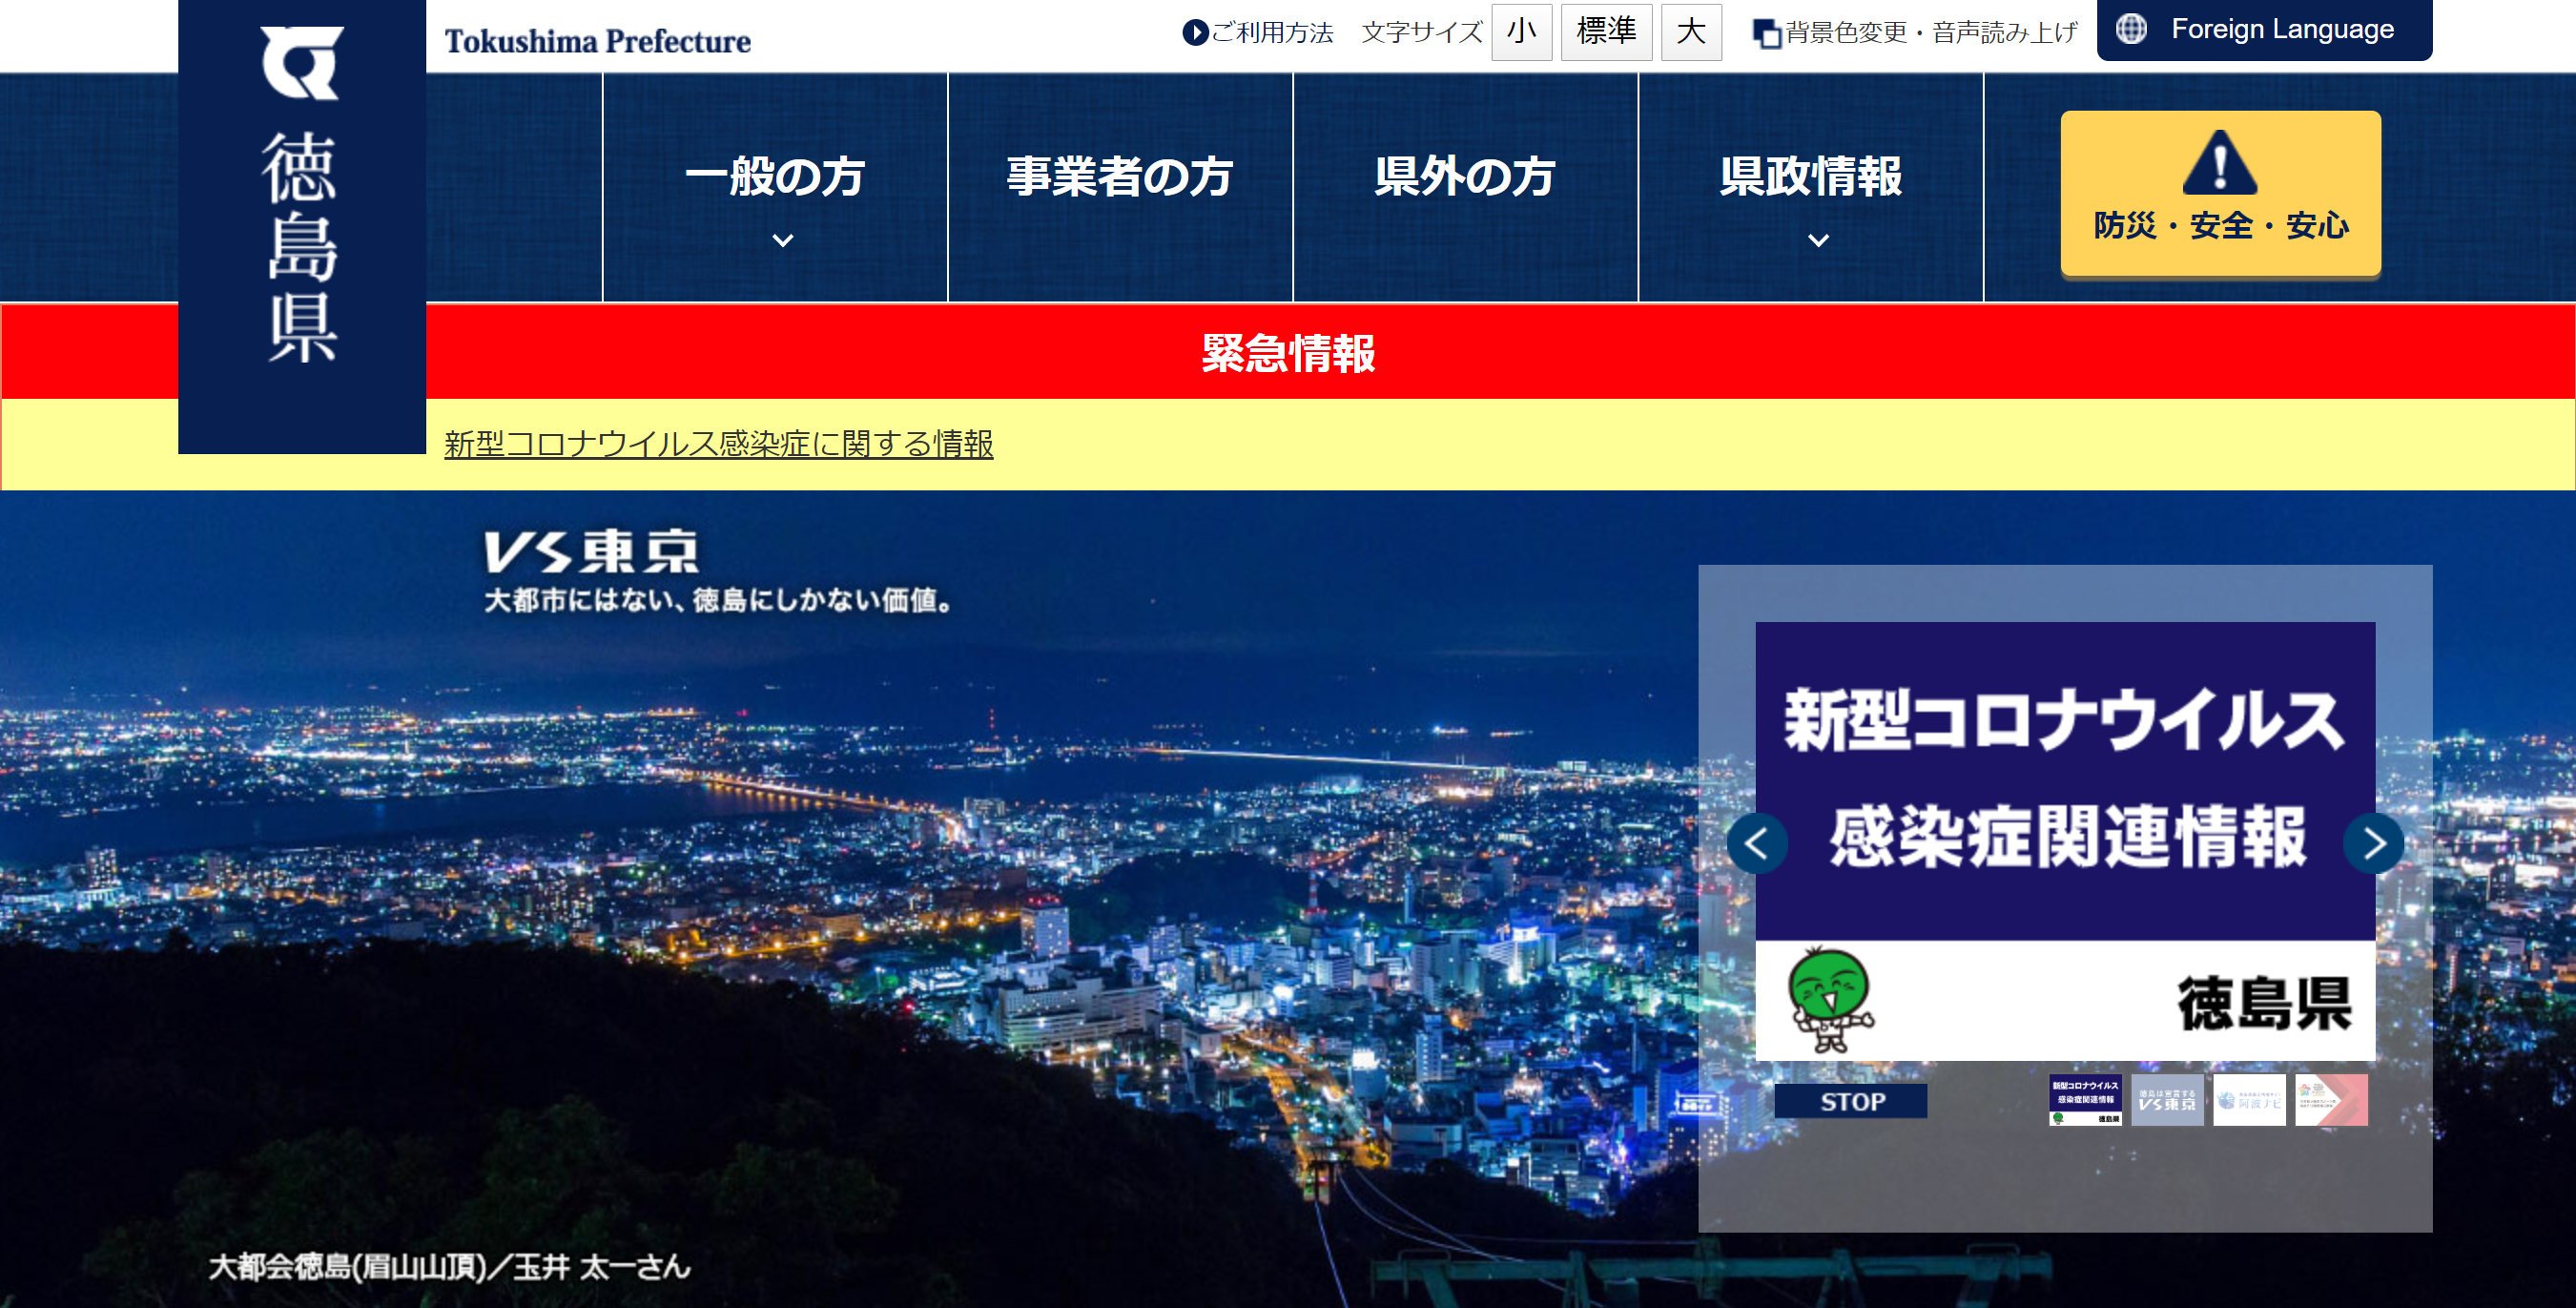2576x1308 pixels.
Task: Expand the chevron under 県政情報
Action: tap(1819, 240)
